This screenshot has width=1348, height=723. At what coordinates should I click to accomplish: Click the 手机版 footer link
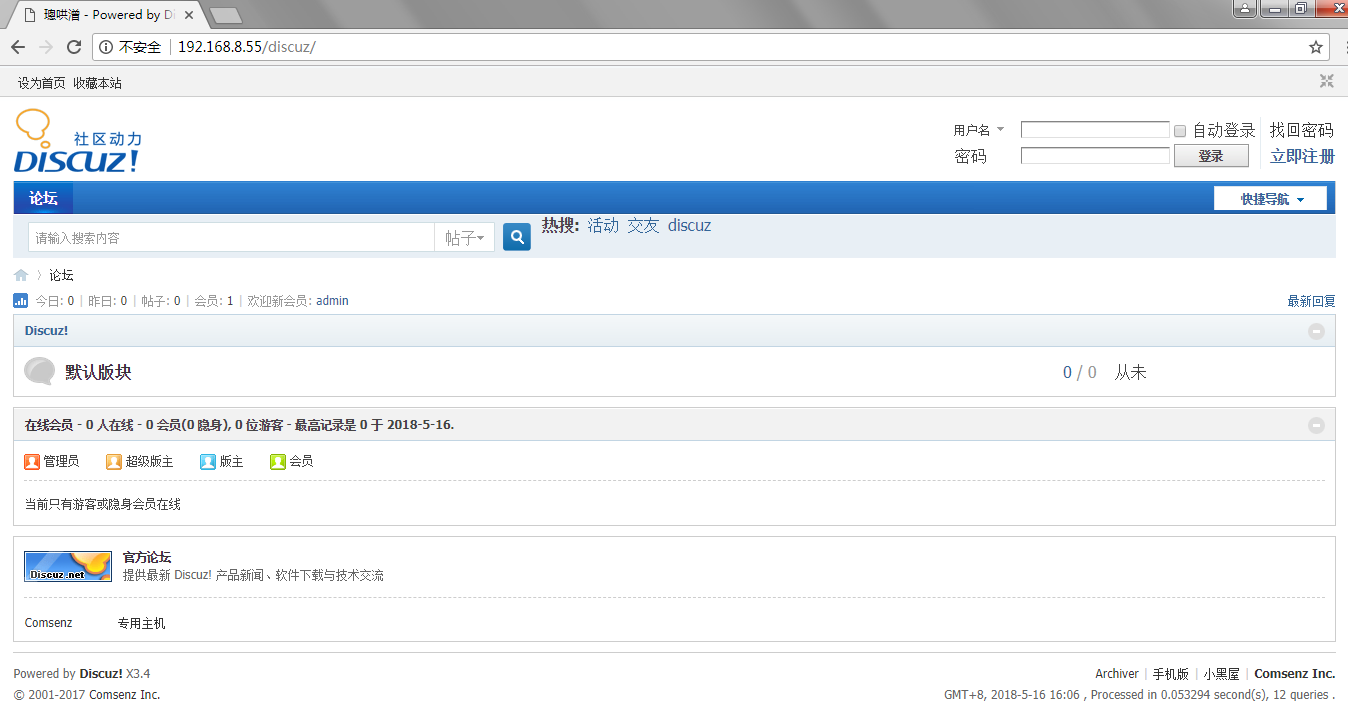1171,674
